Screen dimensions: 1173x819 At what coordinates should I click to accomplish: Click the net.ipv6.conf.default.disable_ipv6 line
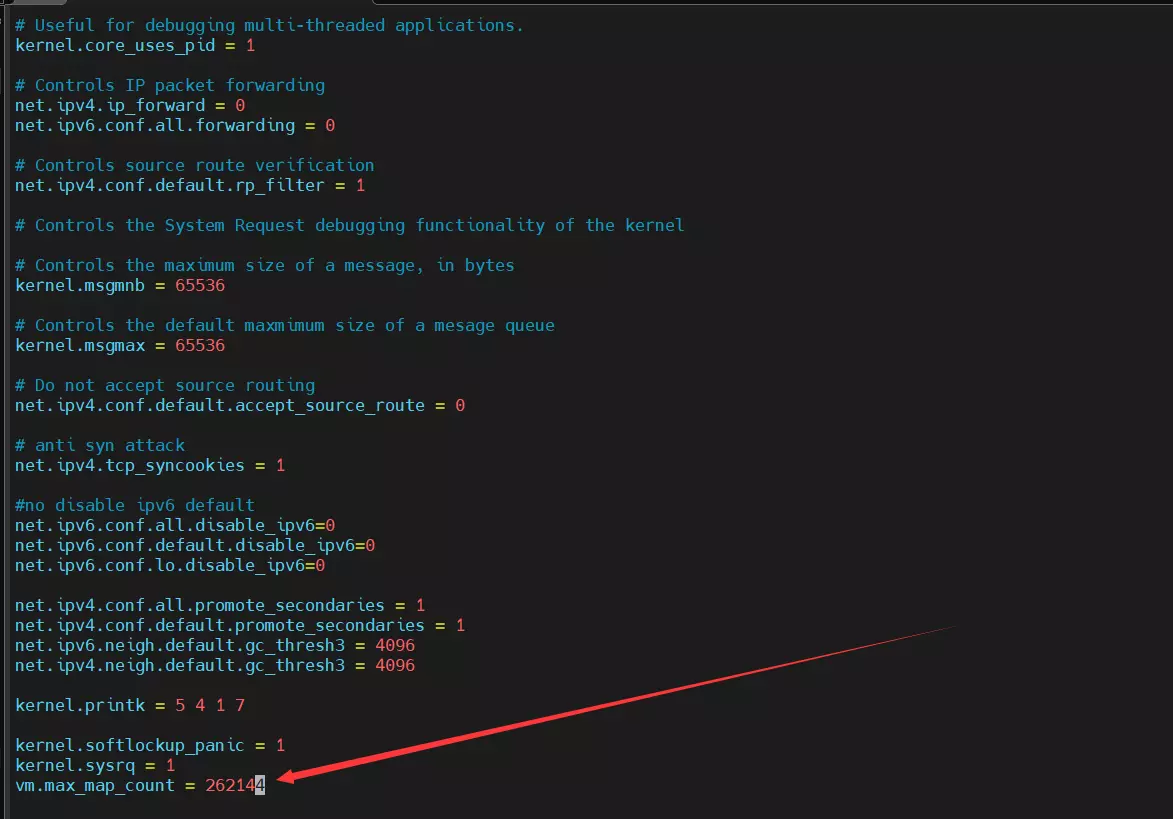(195, 546)
